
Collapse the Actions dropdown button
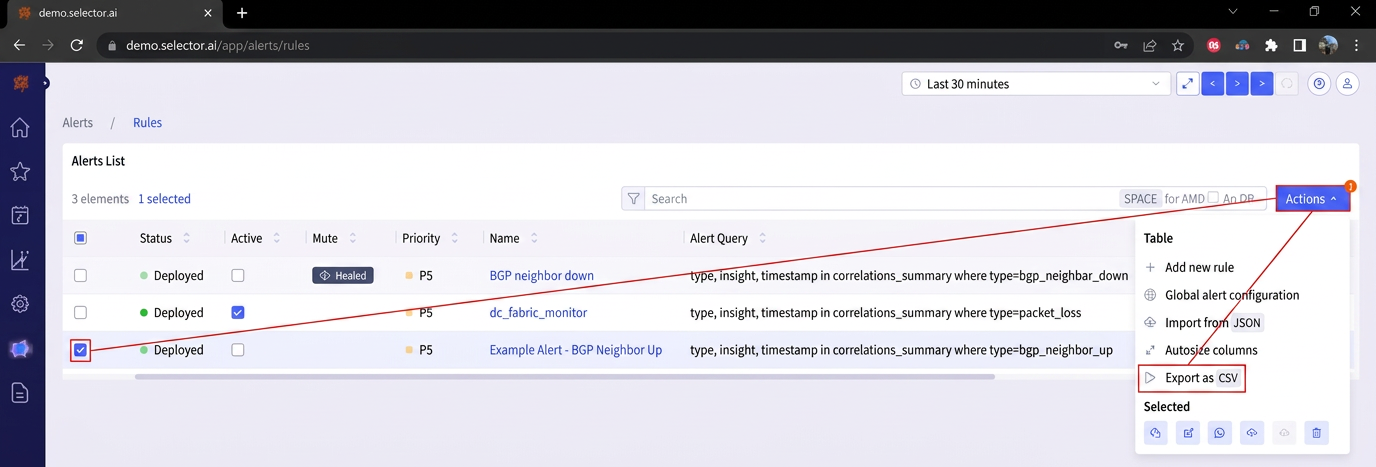tap(1312, 199)
